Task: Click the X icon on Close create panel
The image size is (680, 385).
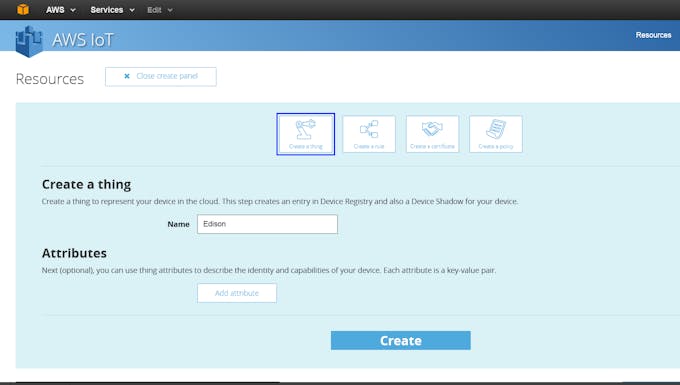Action: click(127, 76)
